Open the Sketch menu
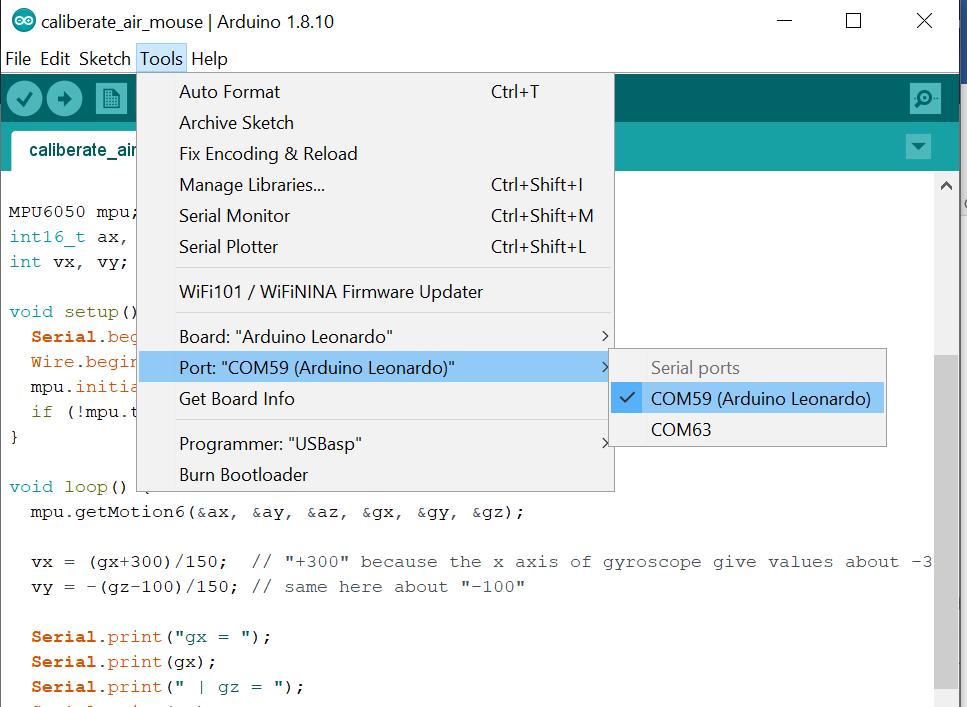Image resolution: width=967 pixels, height=707 pixels. (105, 59)
